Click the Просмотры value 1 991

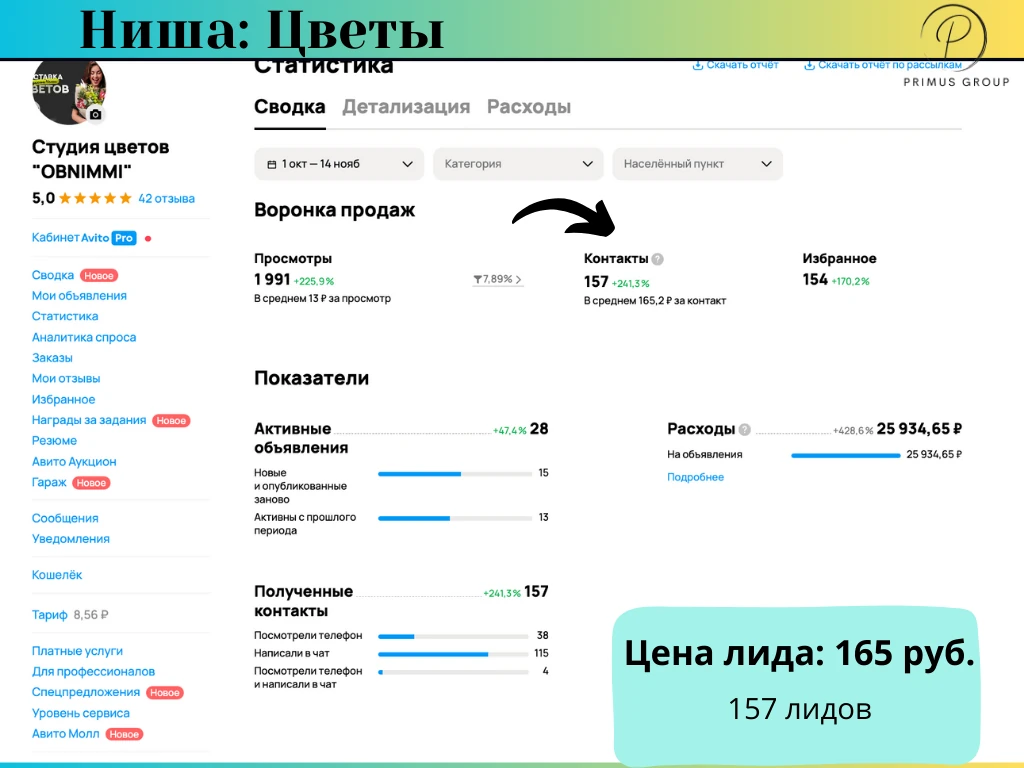pos(272,280)
